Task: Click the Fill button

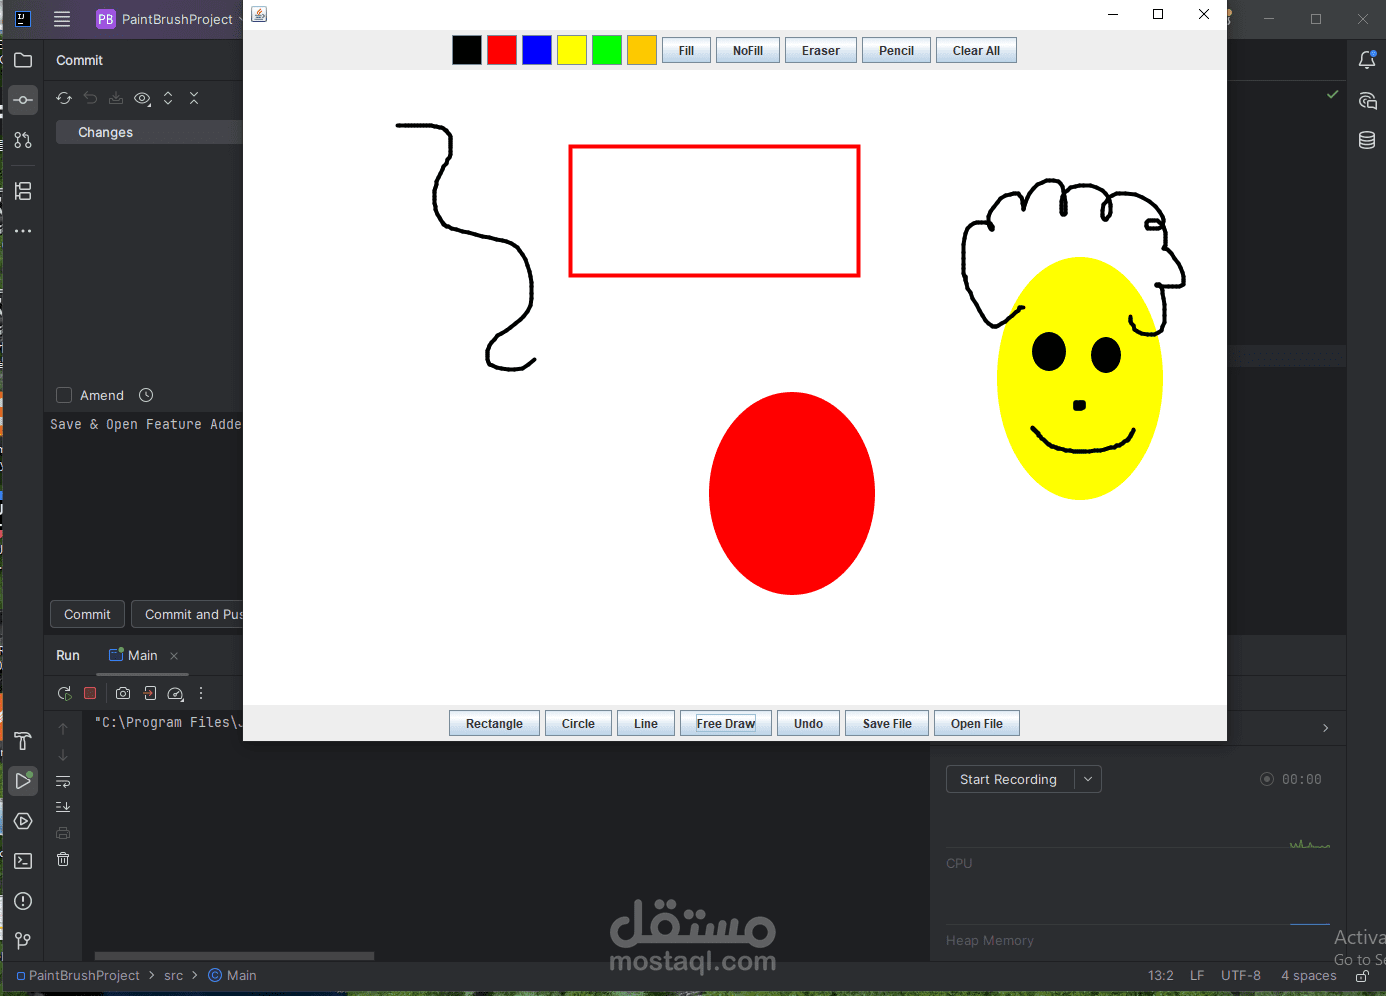Action: pos(686,50)
